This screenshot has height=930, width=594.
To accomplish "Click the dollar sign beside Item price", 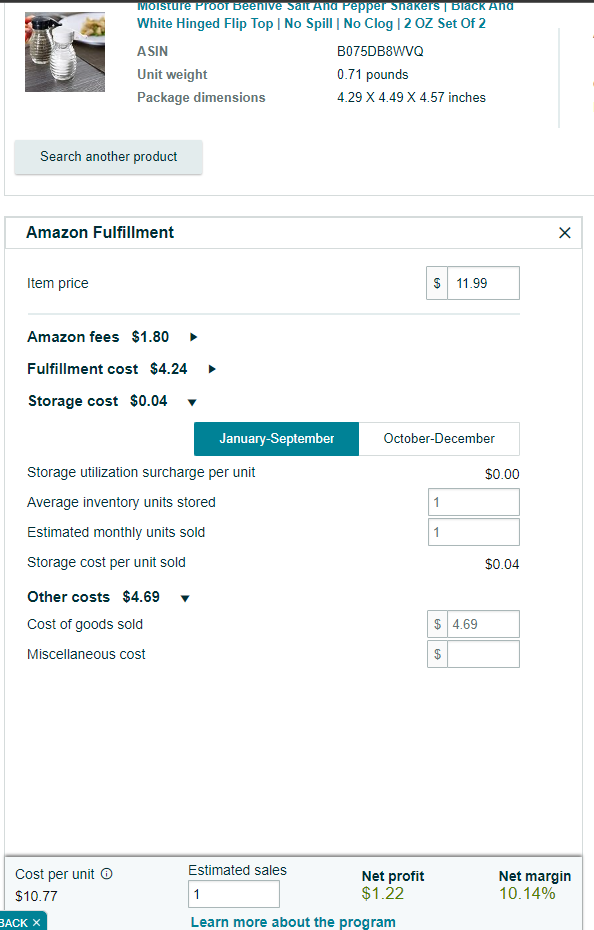I will tap(437, 283).
